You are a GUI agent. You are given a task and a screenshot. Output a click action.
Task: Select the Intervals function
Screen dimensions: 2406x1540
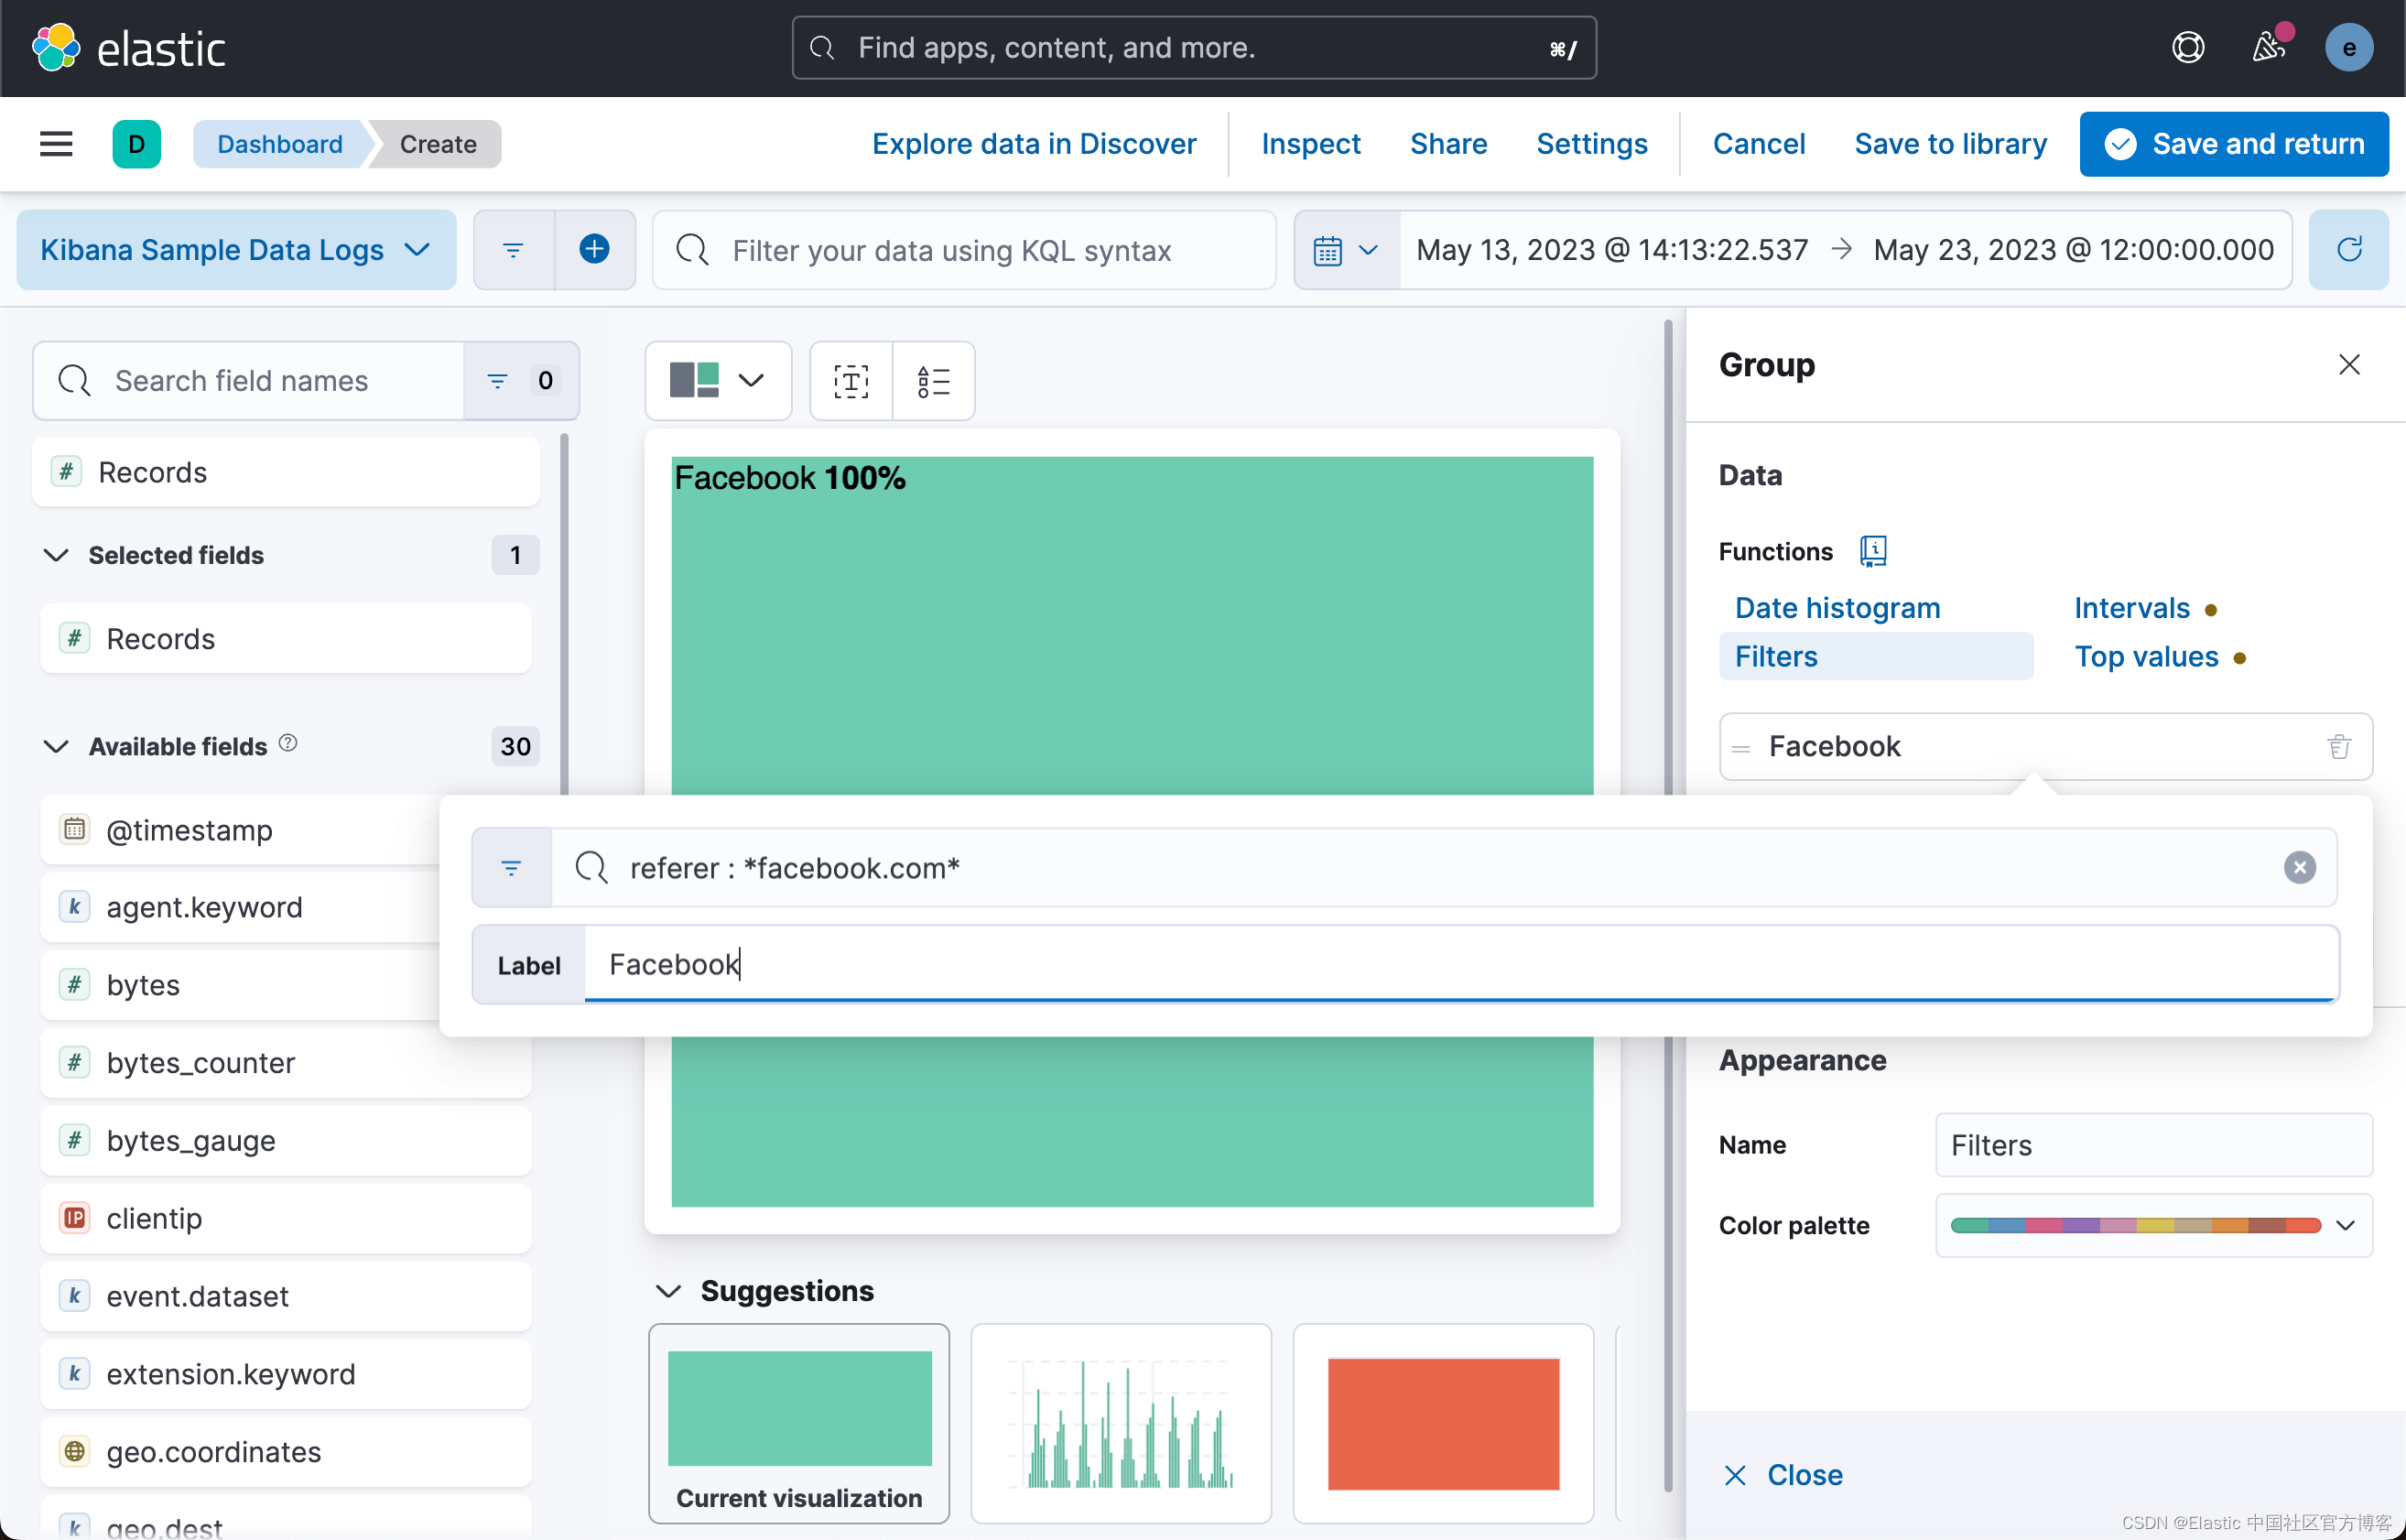tap(2131, 608)
